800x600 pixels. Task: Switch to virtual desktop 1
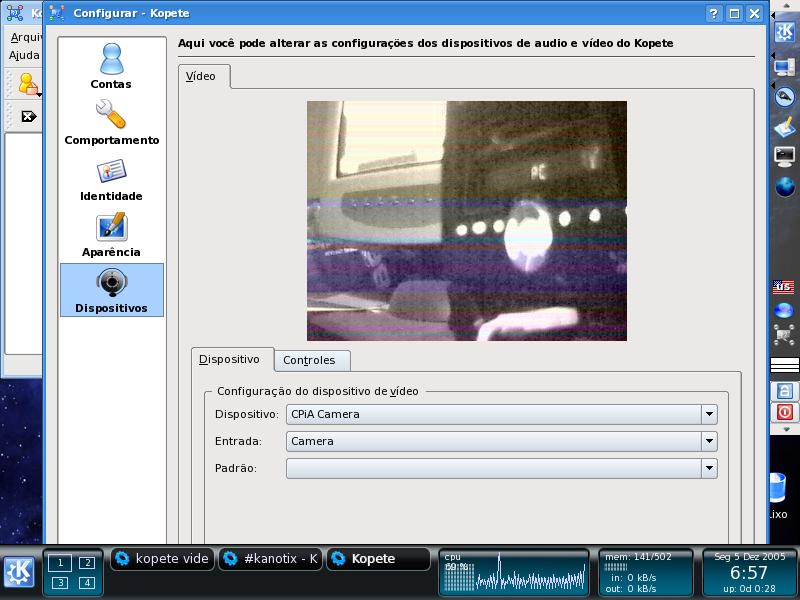pos(60,563)
